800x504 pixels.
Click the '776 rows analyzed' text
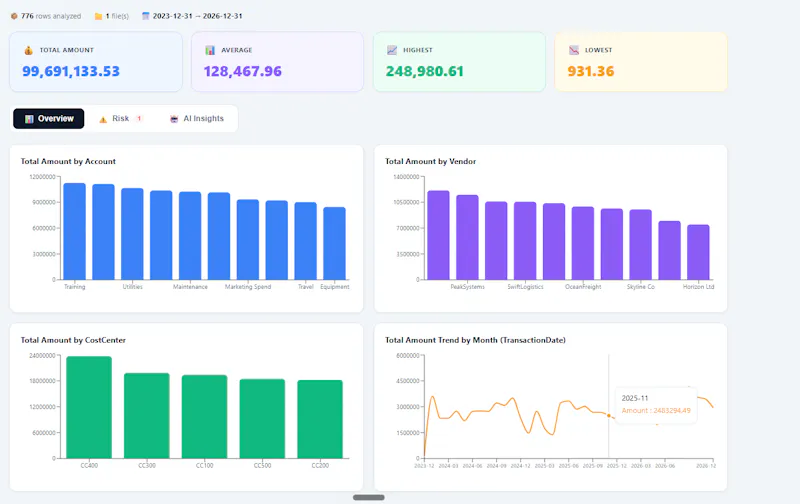pos(51,16)
